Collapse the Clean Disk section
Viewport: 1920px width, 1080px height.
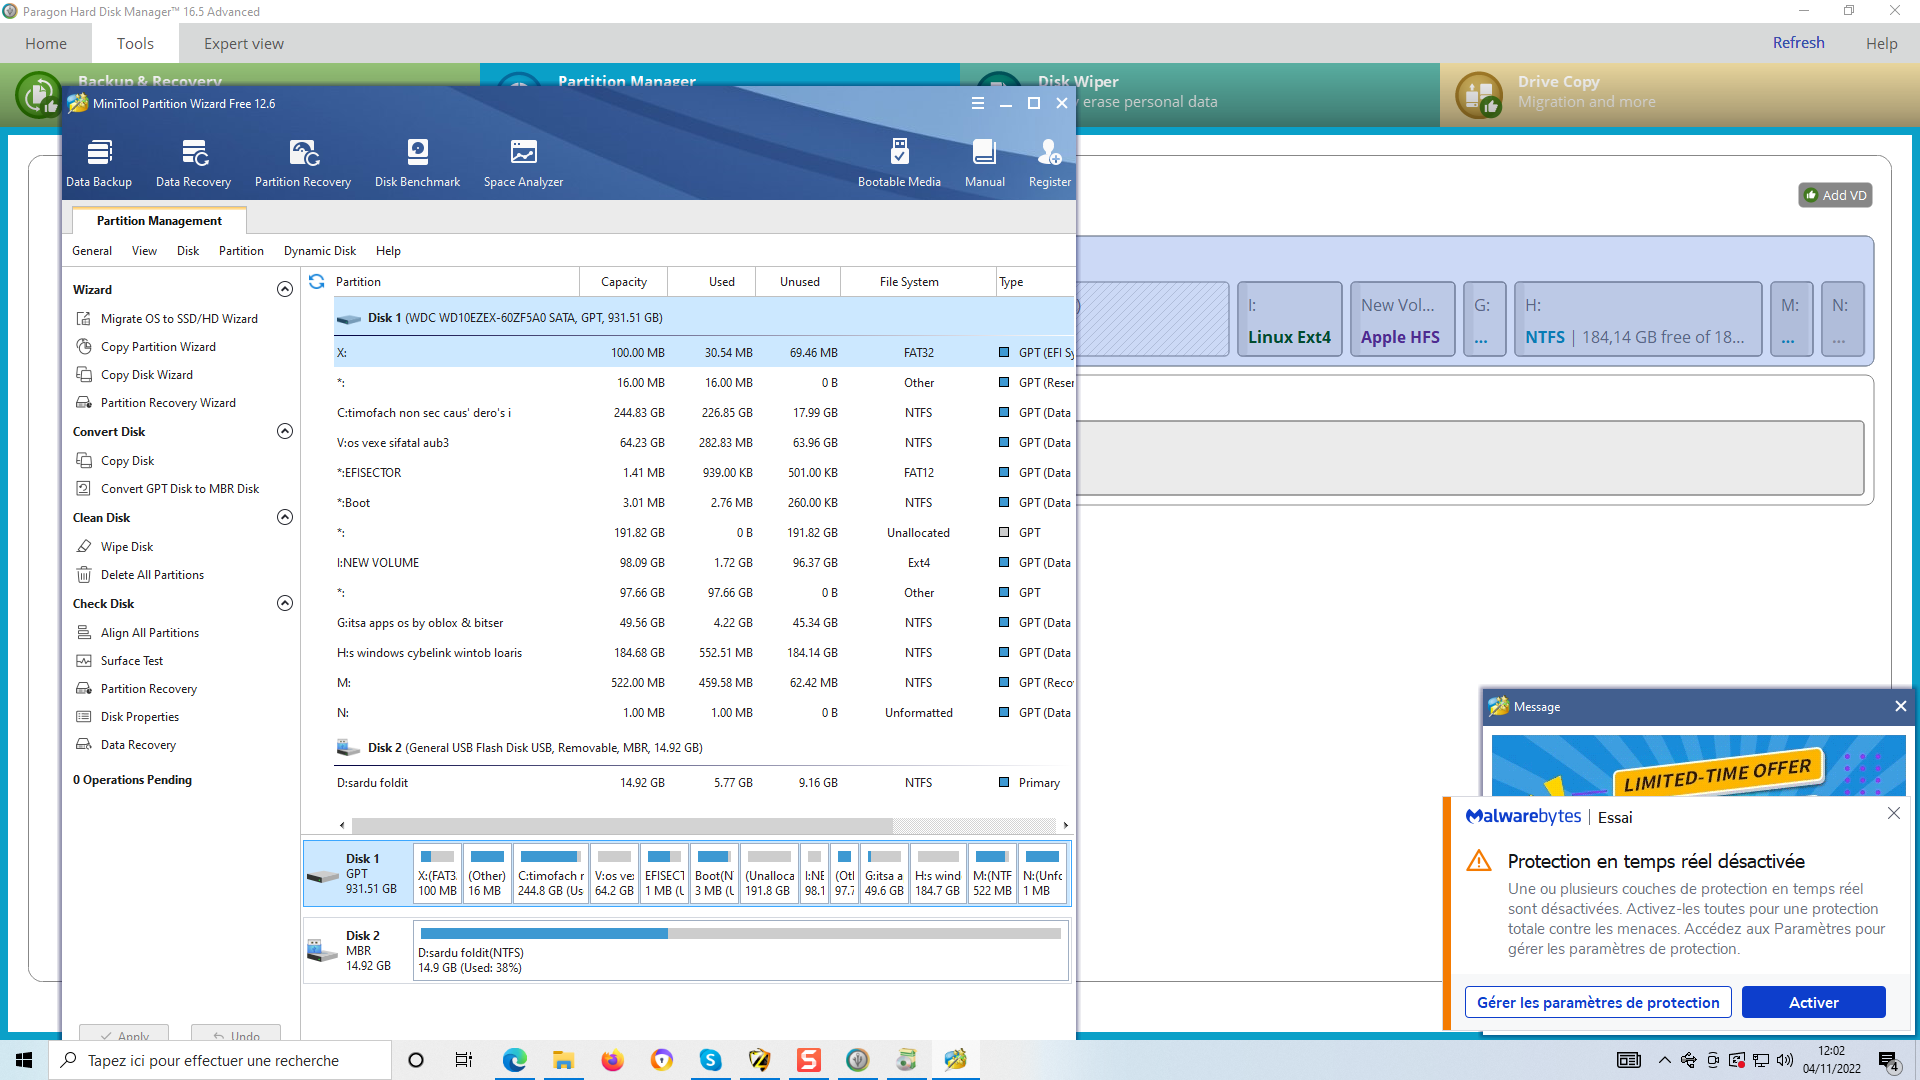click(285, 518)
